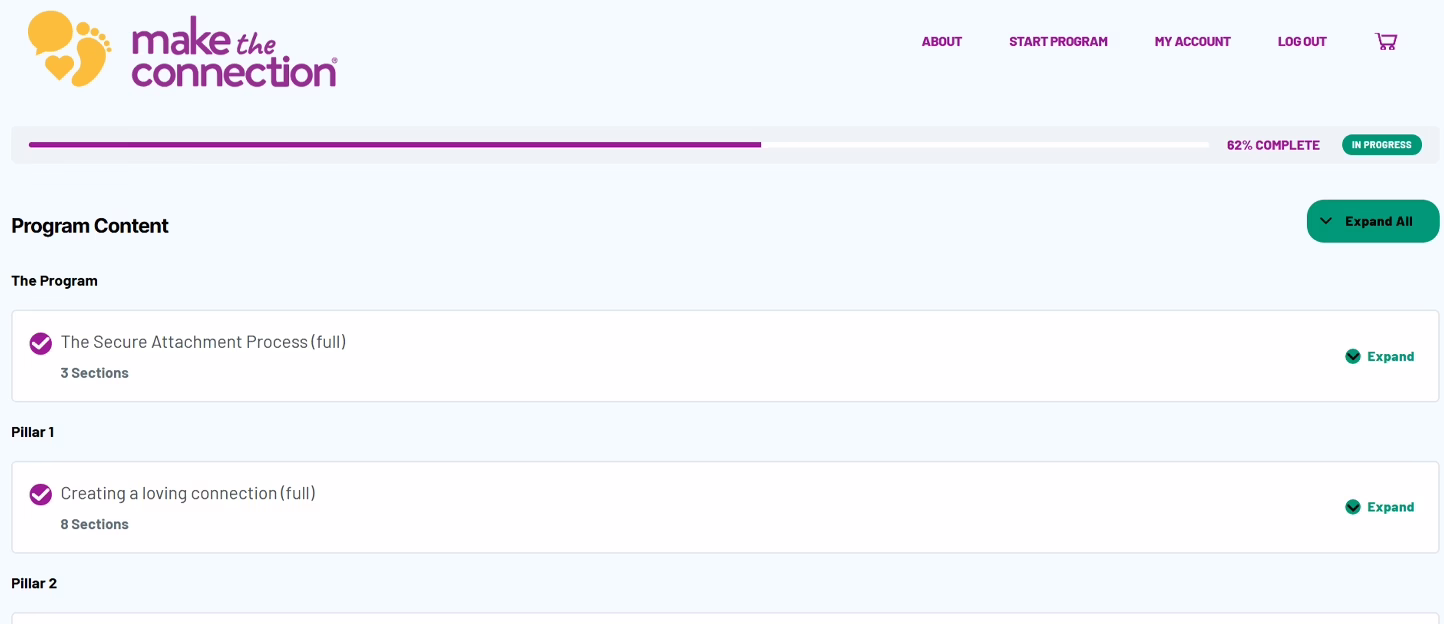Image resolution: width=1444 pixels, height=624 pixels.
Task: Click the START PROGRAM link
Action: pos(1058,41)
